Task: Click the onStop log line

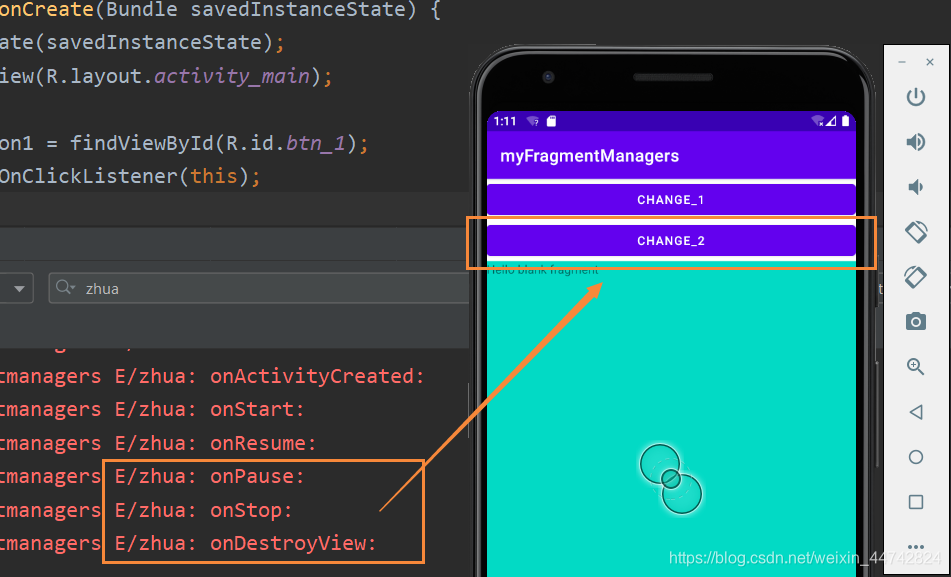Action: tap(146, 510)
